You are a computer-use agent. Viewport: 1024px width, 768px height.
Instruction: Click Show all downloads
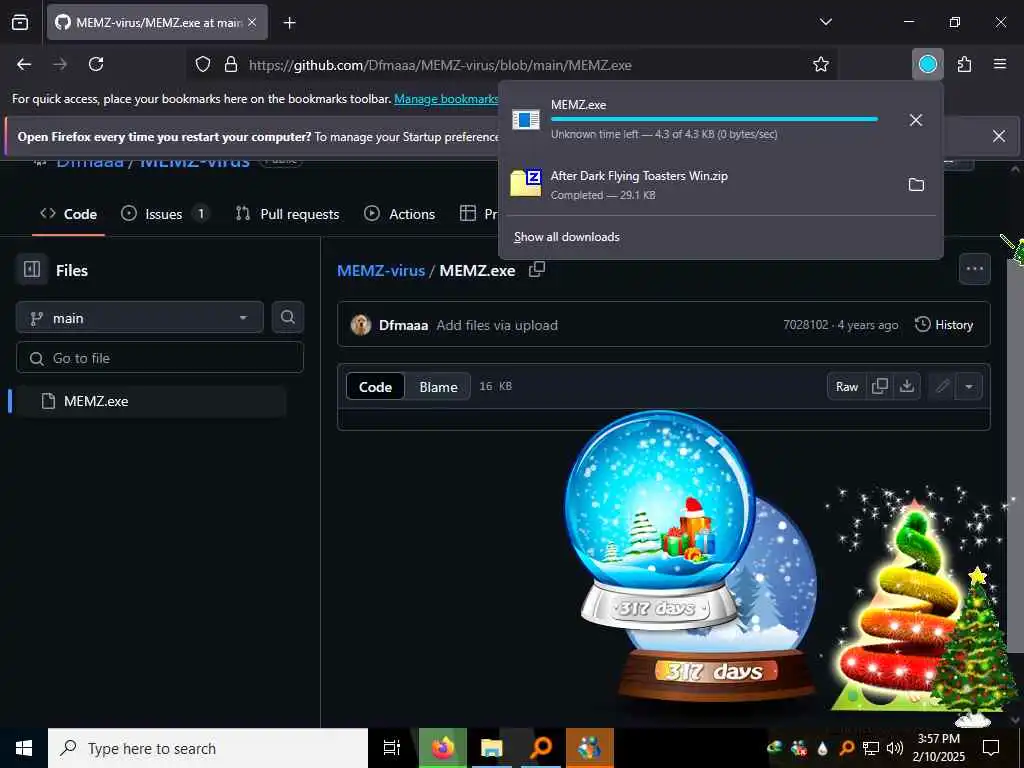(x=567, y=237)
